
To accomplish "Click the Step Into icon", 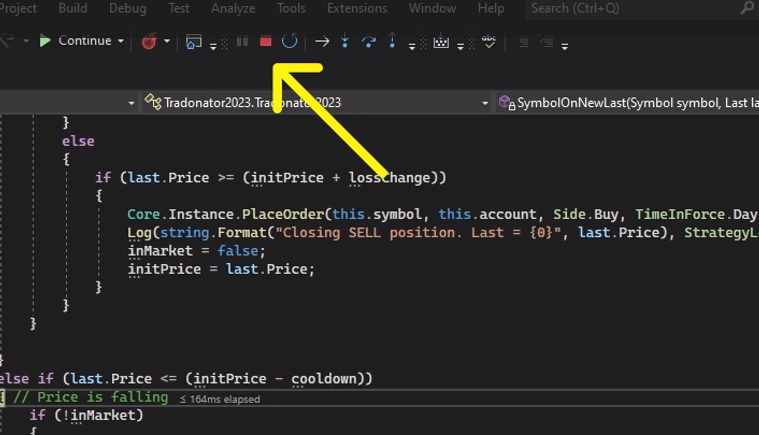I will coord(345,42).
